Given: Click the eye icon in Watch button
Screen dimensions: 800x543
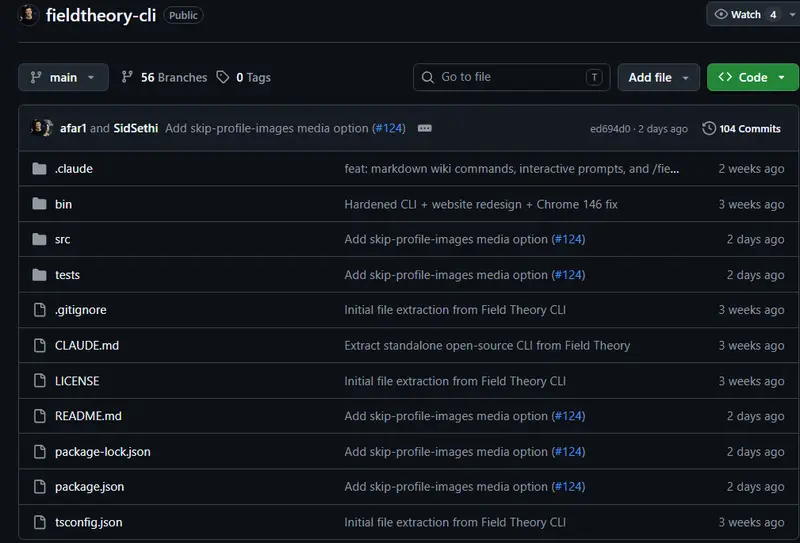Looking at the screenshot, I should click(720, 14).
